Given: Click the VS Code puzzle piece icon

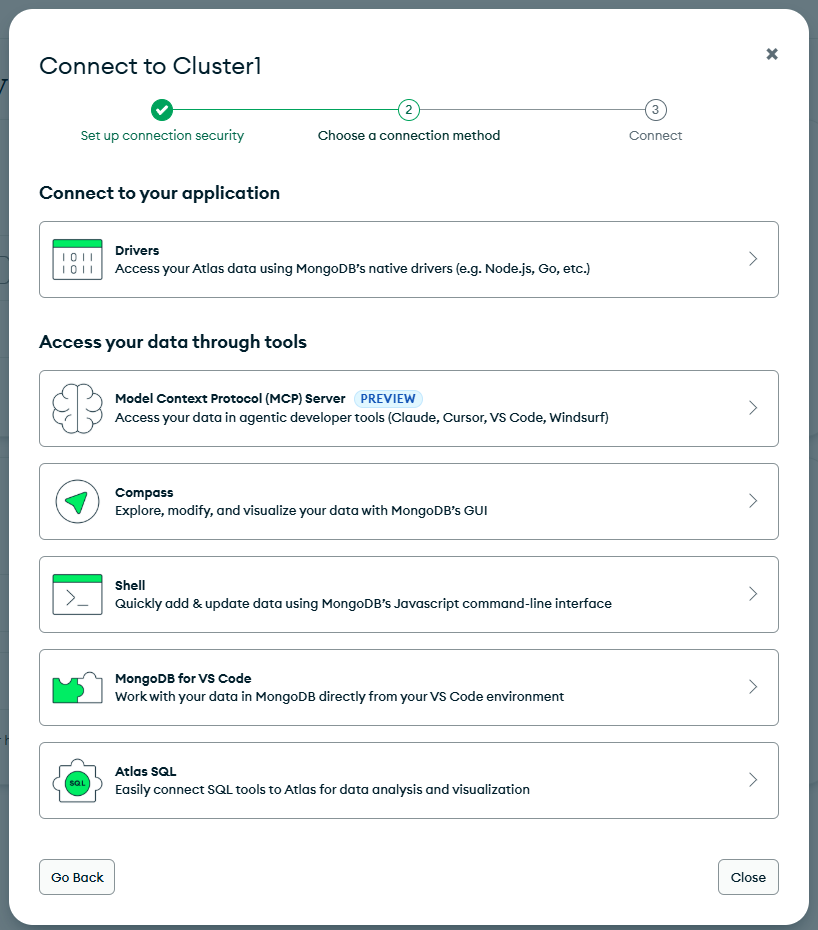Looking at the screenshot, I should coord(77,687).
